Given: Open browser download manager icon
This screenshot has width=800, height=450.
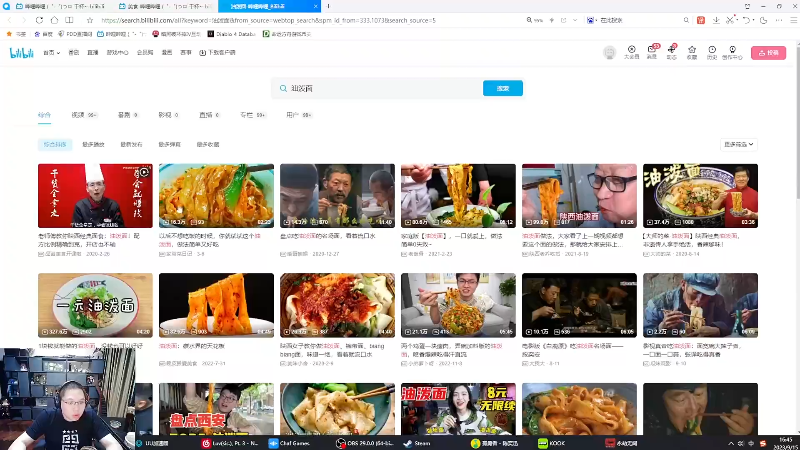Looking at the screenshot, I should point(716,20).
